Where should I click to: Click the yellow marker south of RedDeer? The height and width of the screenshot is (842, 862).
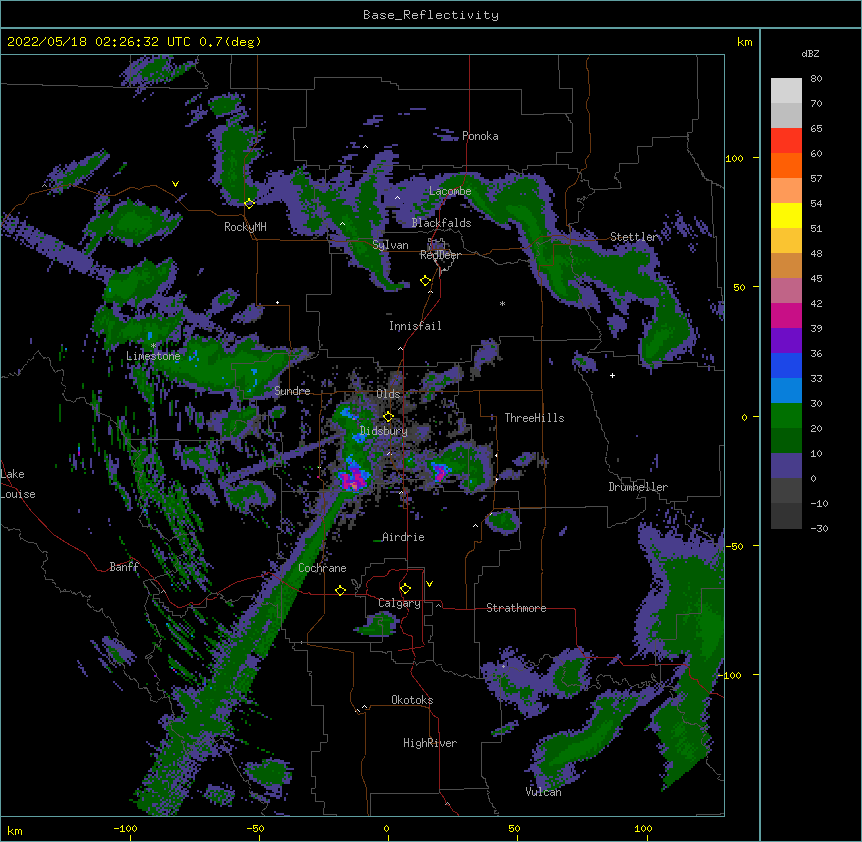click(x=425, y=281)
